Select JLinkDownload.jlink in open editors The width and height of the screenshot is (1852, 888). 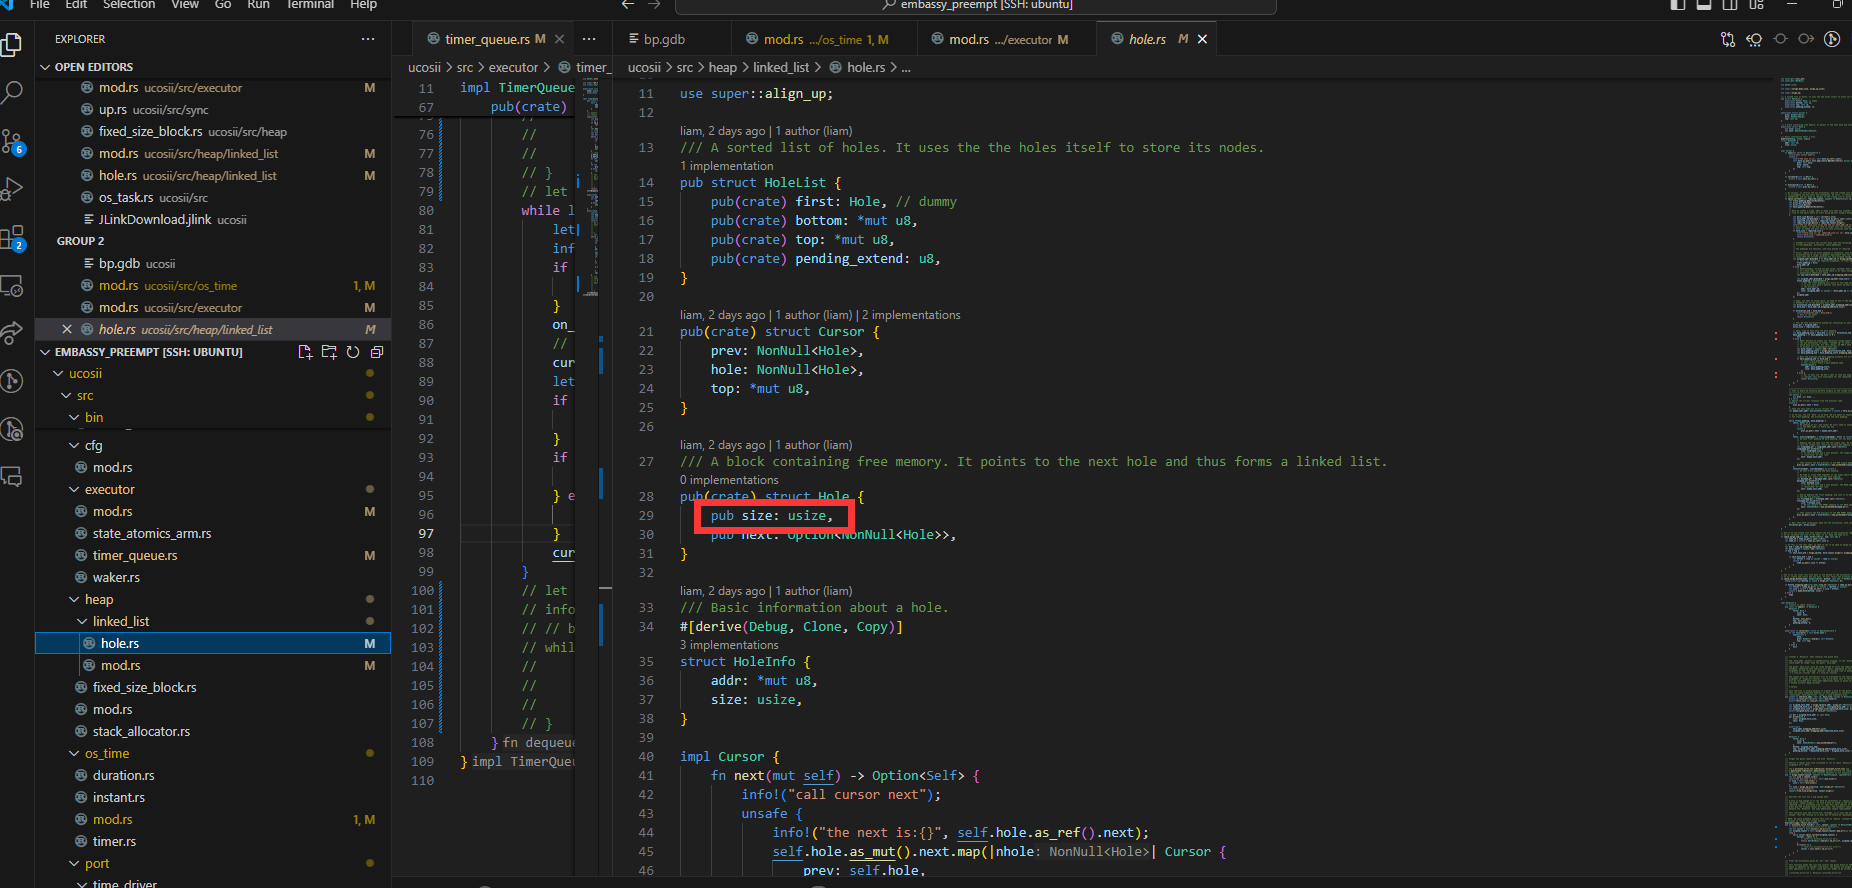pos(213,220)
